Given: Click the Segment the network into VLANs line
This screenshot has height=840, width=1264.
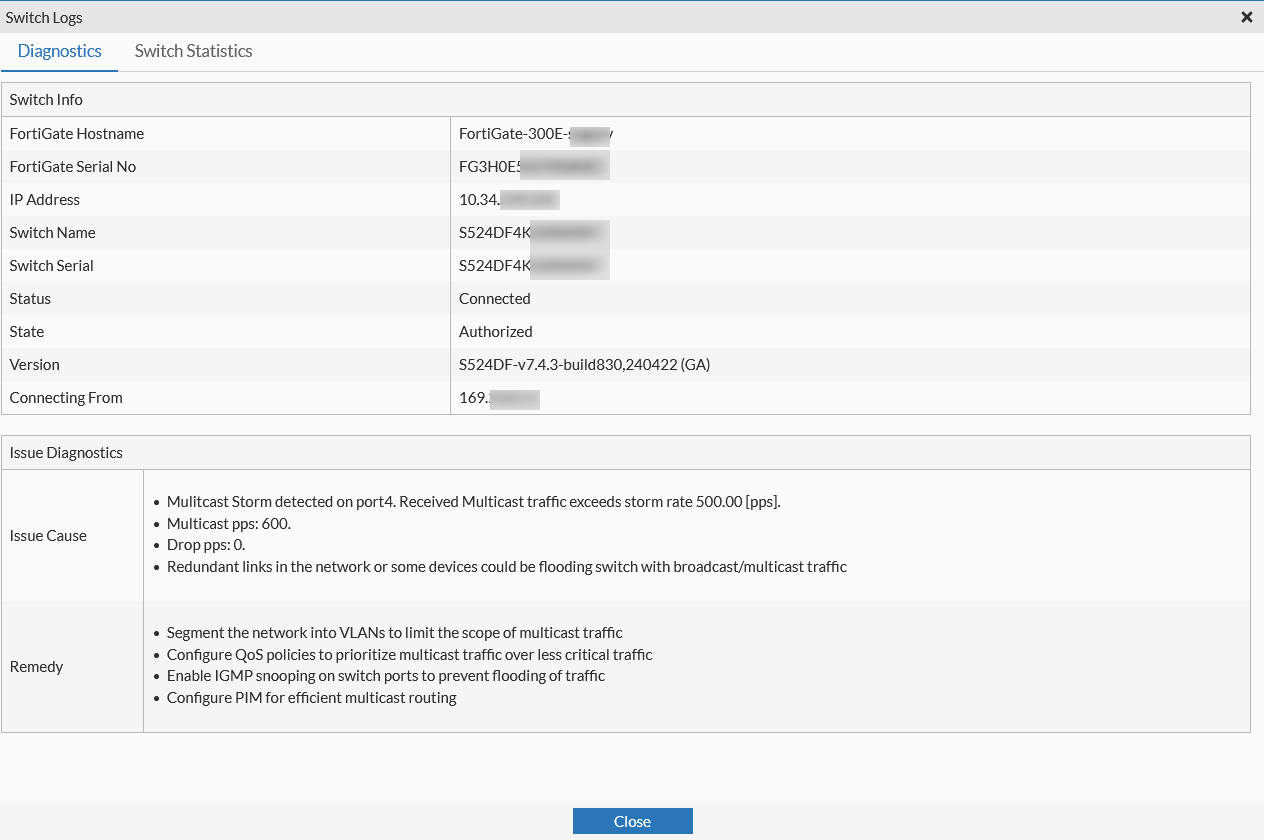Looking at the screenshot, I should click(x=394, y=633).
